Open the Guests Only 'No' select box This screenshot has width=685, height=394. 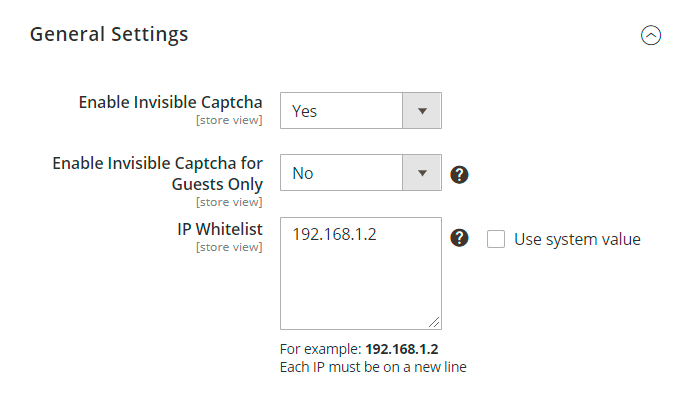click(361, 173)
